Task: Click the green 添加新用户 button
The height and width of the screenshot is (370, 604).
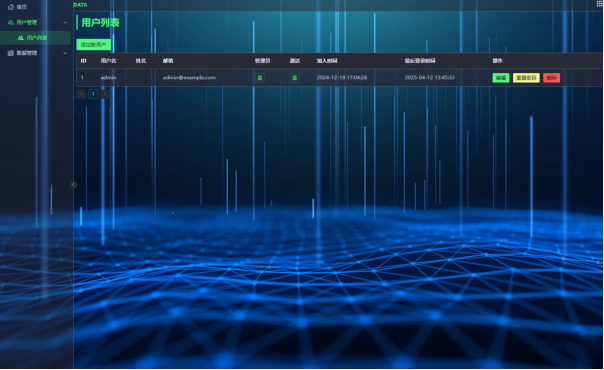Action: pos(93,45)
